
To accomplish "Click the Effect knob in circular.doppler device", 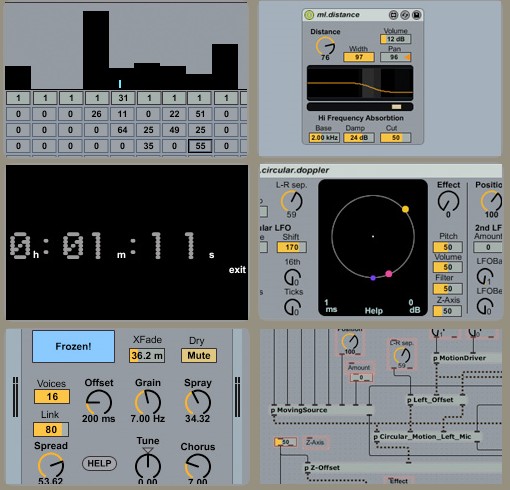I will point(448,201).
